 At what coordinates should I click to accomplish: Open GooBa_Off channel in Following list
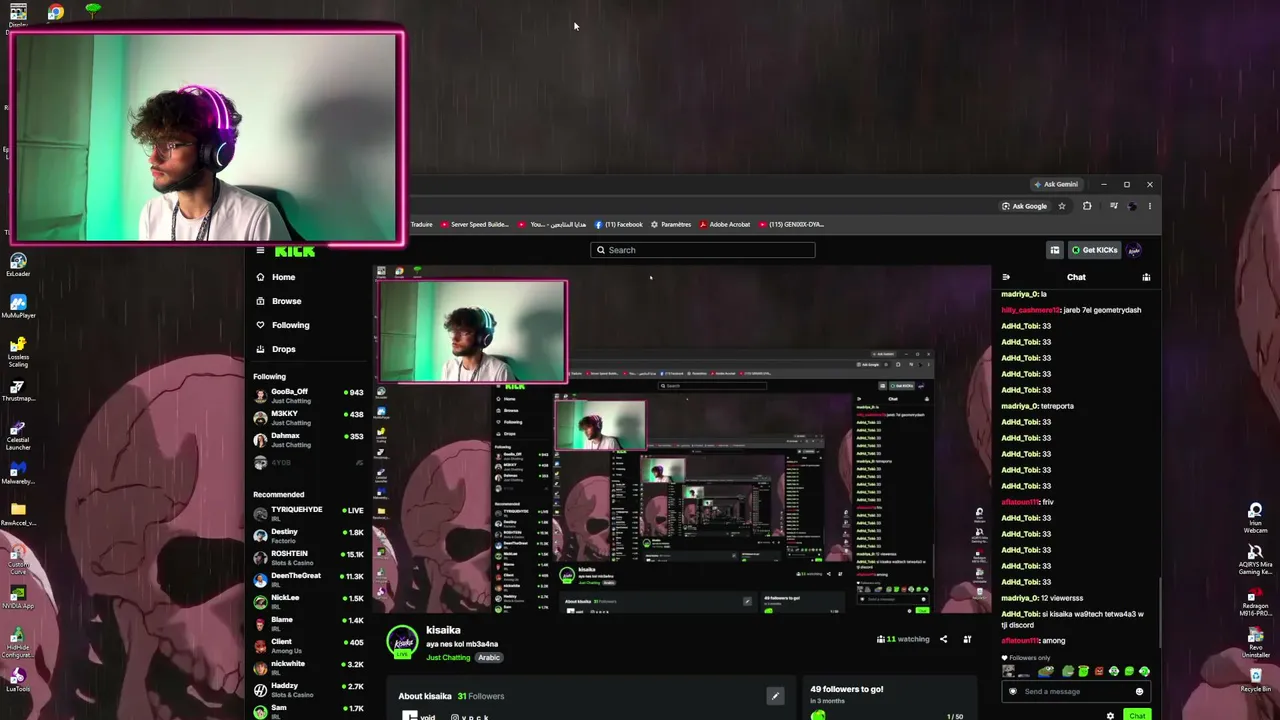pos(309,396)
